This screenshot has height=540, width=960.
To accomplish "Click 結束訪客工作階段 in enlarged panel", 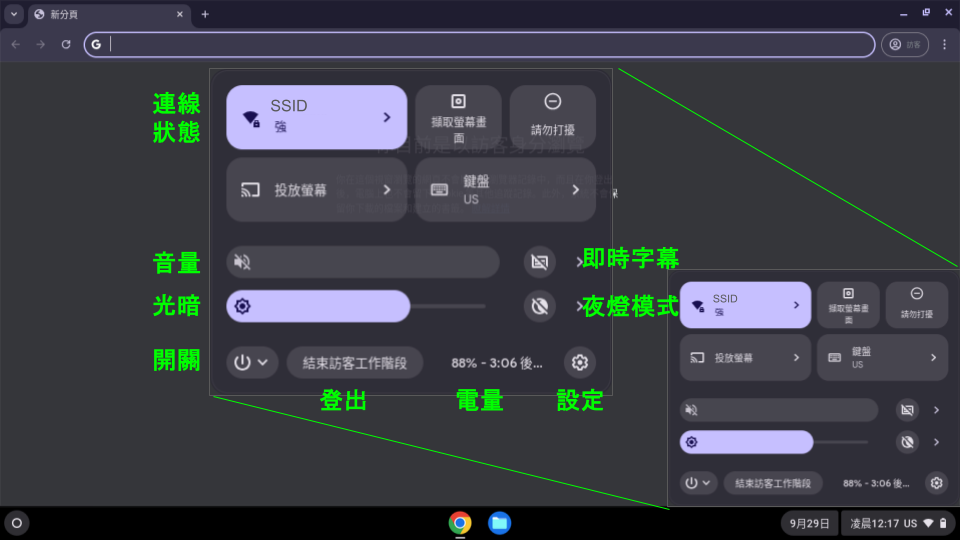I will point(354,362).
